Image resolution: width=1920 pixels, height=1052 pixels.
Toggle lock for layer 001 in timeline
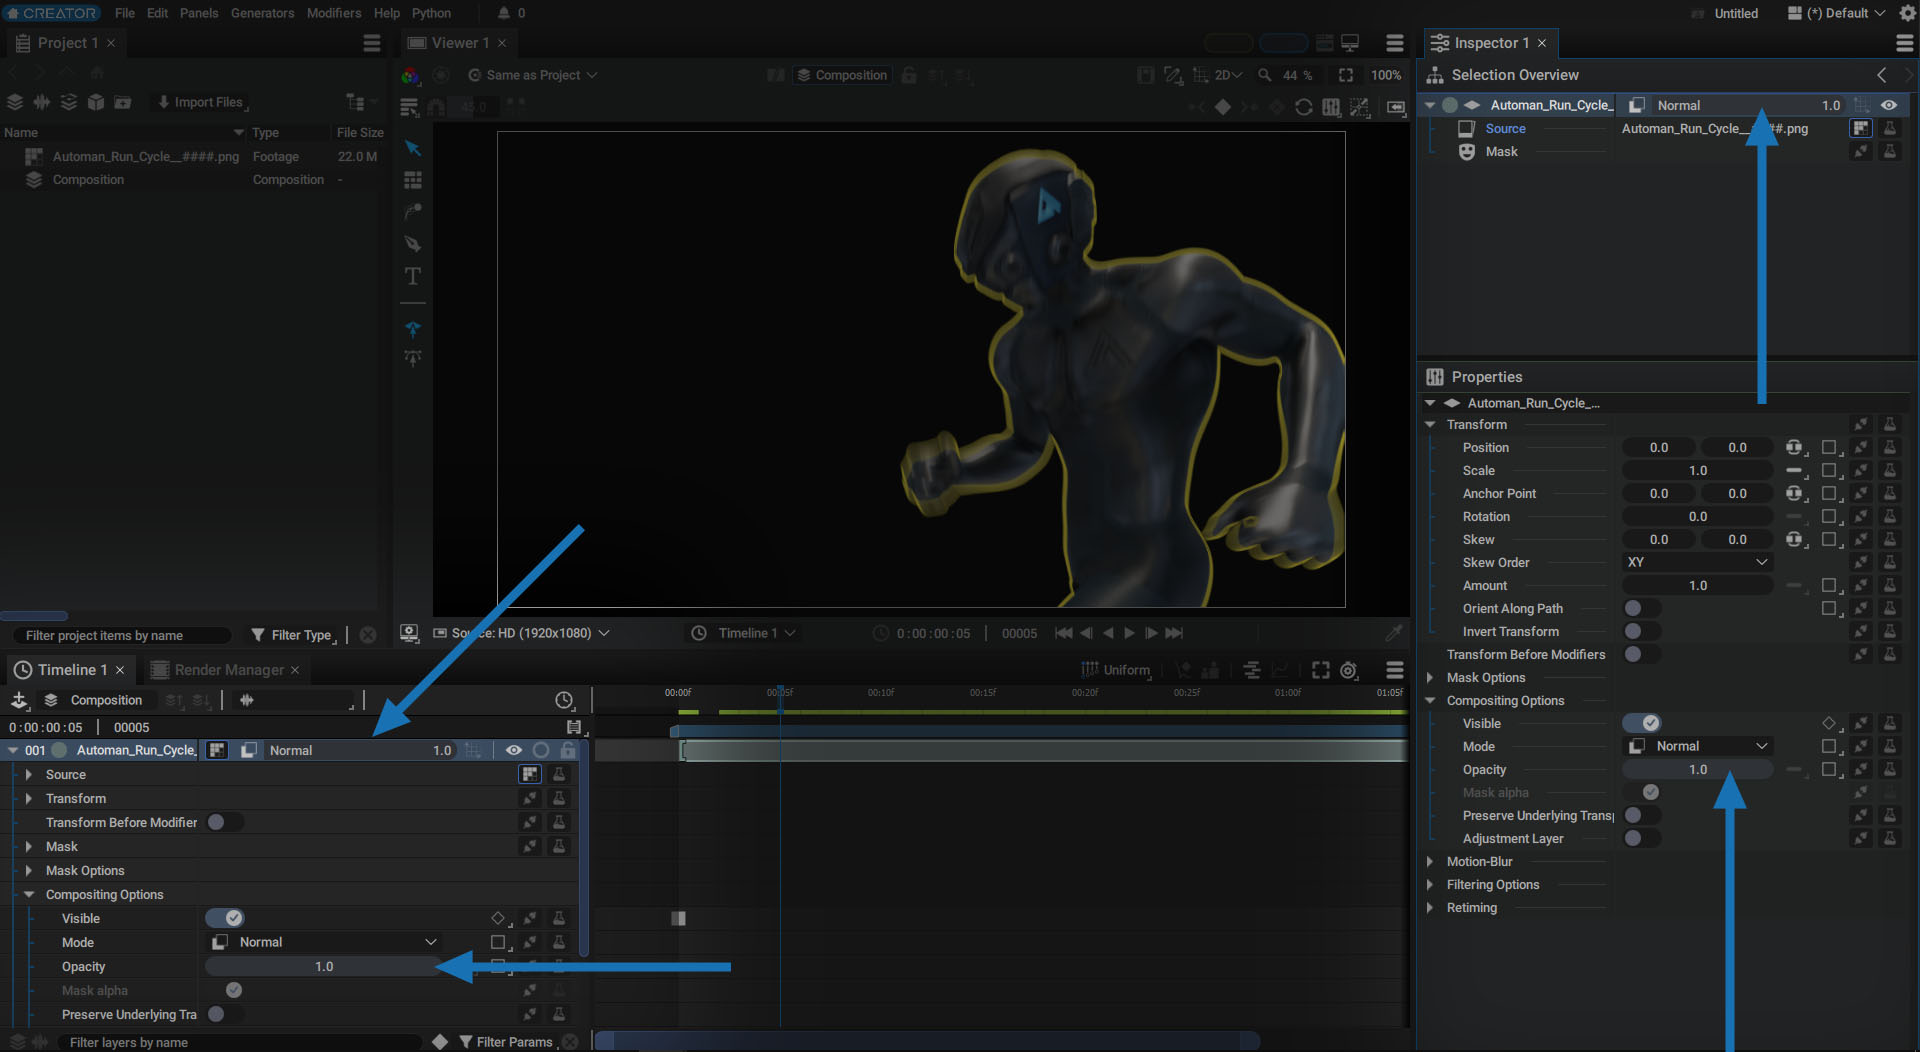pyautogui.click(x=568, y=750)
